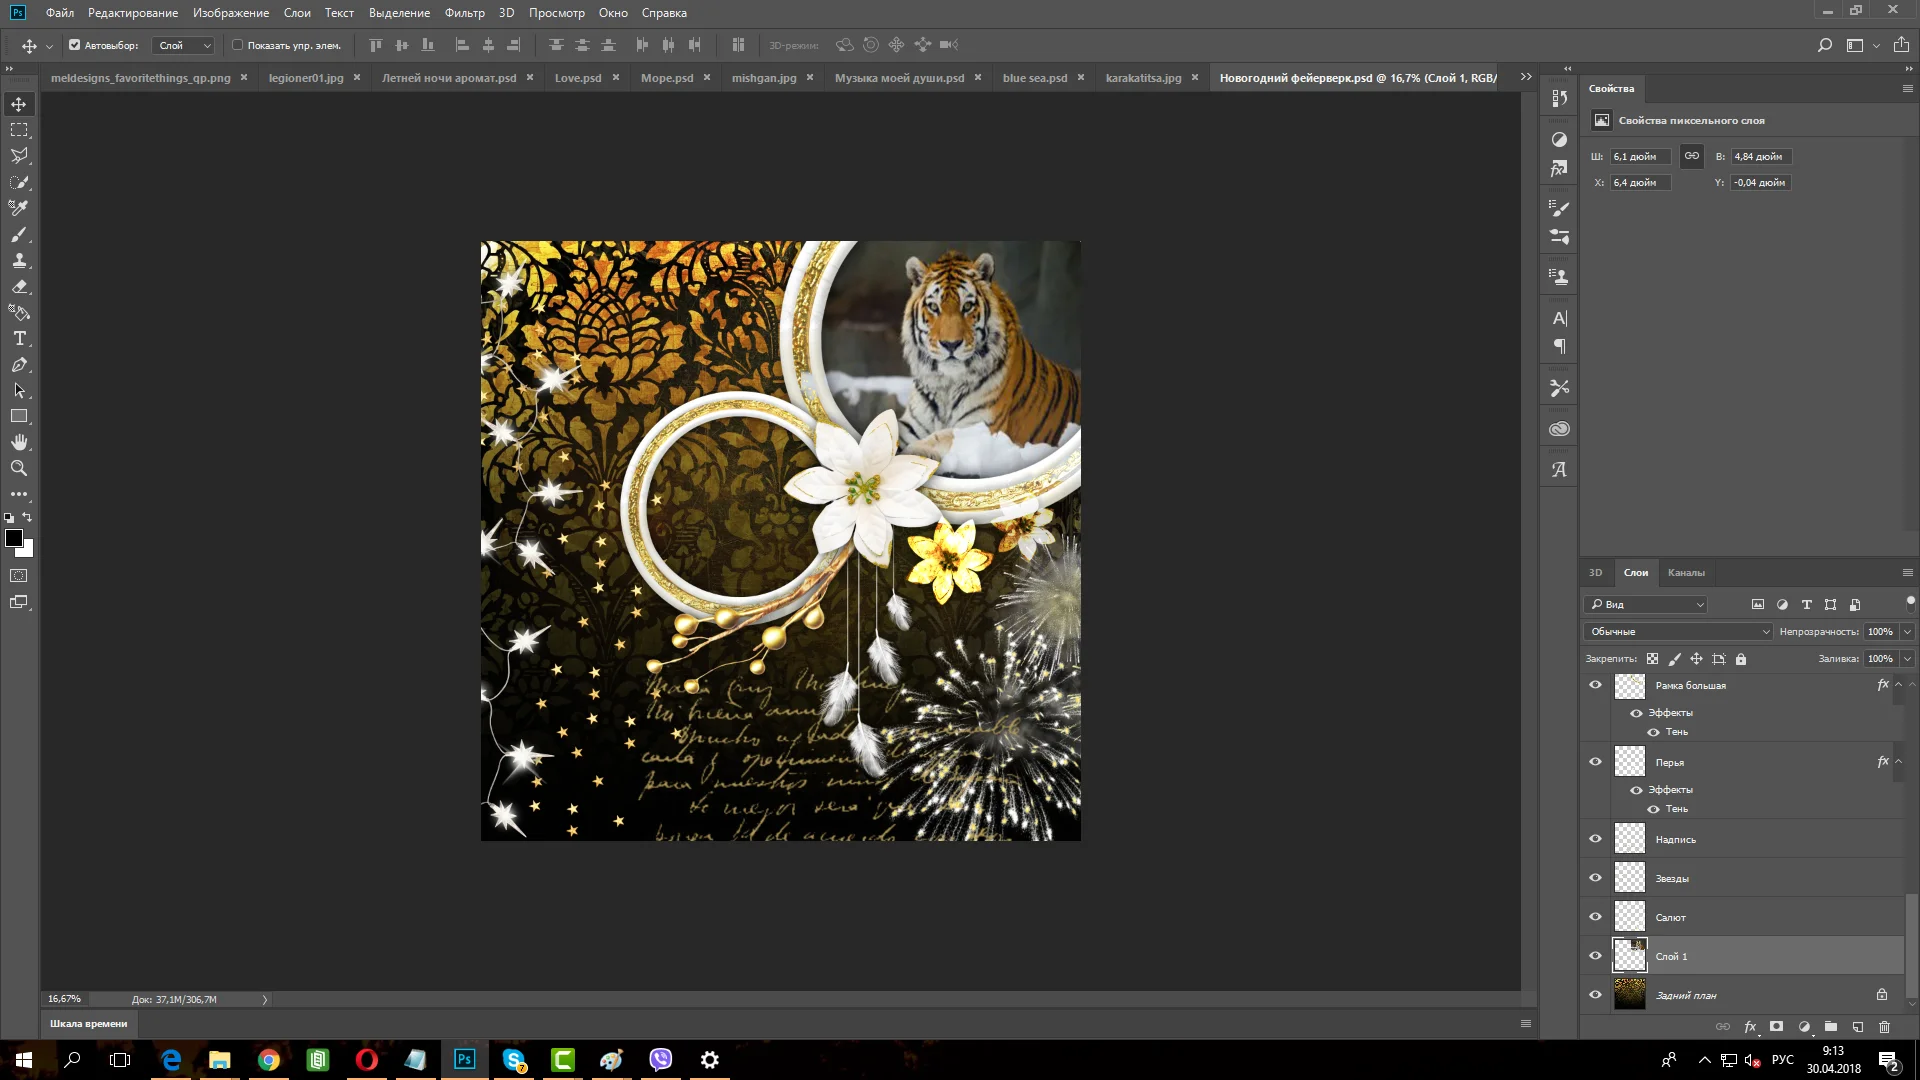The width and height of the screenshot is (1920, 1080).
Task: Select the Zoom tool
Action: click(19, 468)
